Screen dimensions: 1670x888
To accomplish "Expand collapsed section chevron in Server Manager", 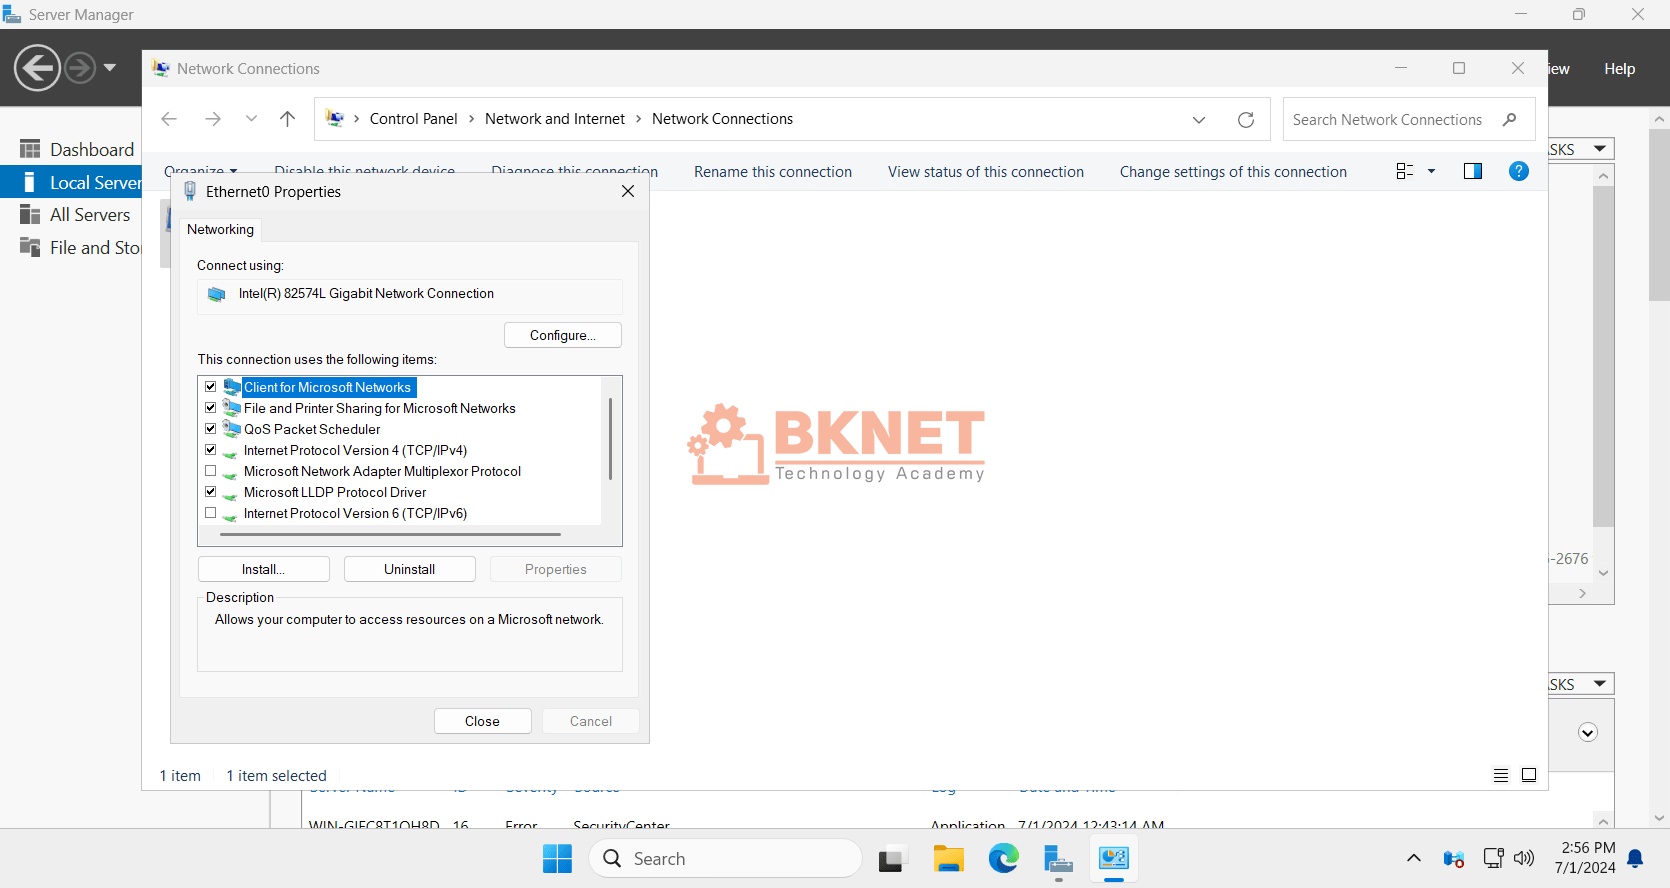I will pyautogui.click(x=1588, y=733).
